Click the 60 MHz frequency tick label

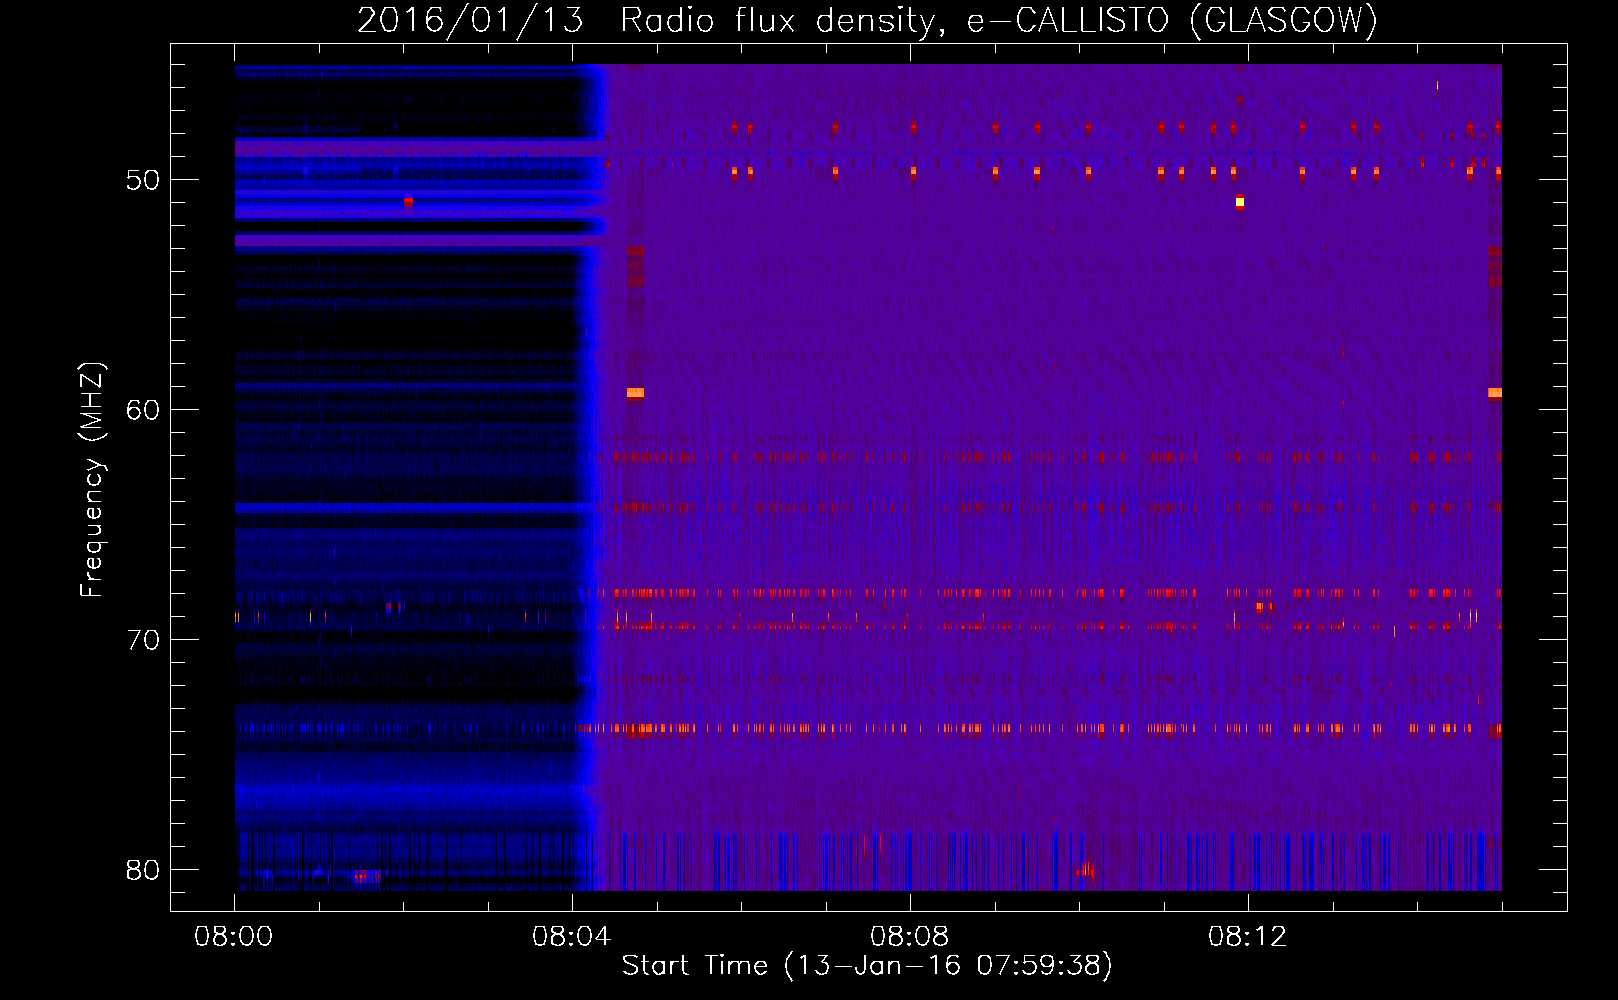pyautogui.click(x=143, y=410)
